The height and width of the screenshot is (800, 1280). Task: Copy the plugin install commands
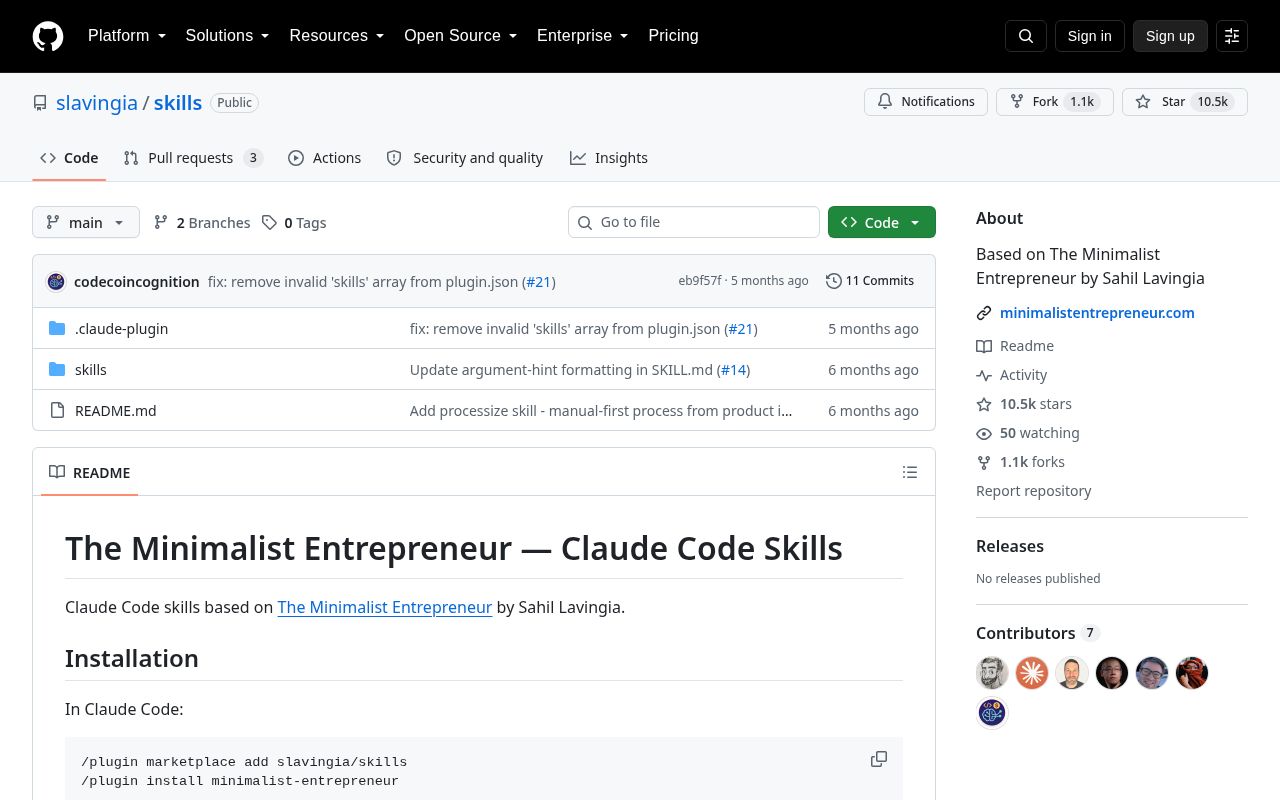(879, 759)
